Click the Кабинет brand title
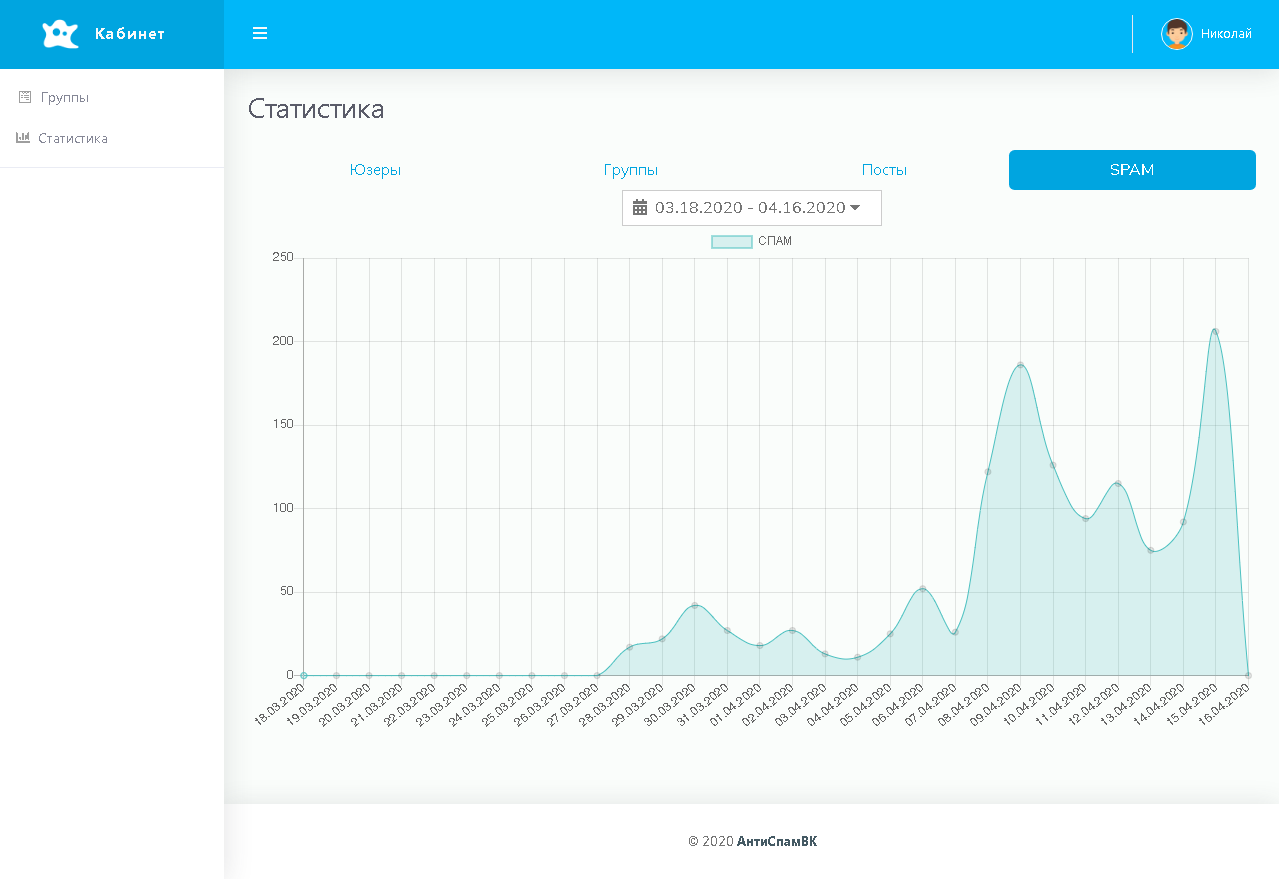Image resolution: width=1279 pixels, height=879 pixels. pos(130,34)
